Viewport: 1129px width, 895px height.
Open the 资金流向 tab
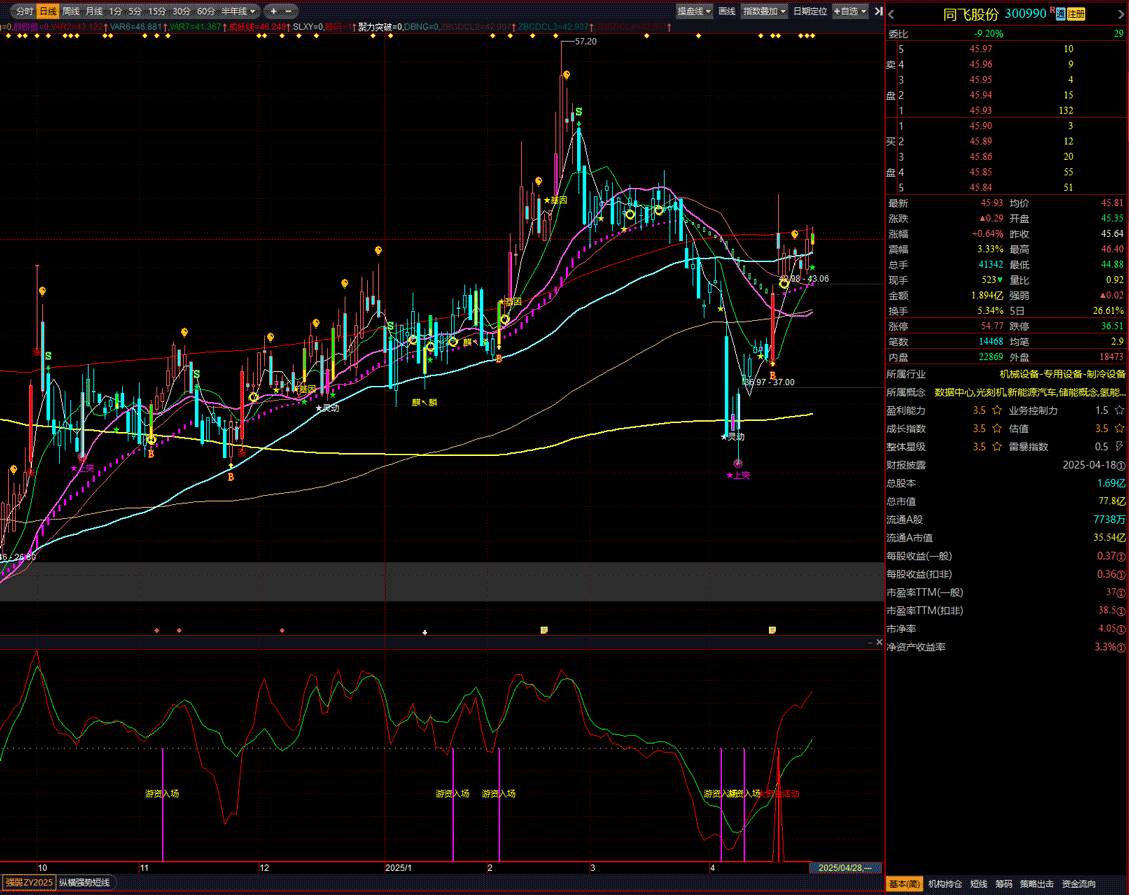[x=1079, y=884]
